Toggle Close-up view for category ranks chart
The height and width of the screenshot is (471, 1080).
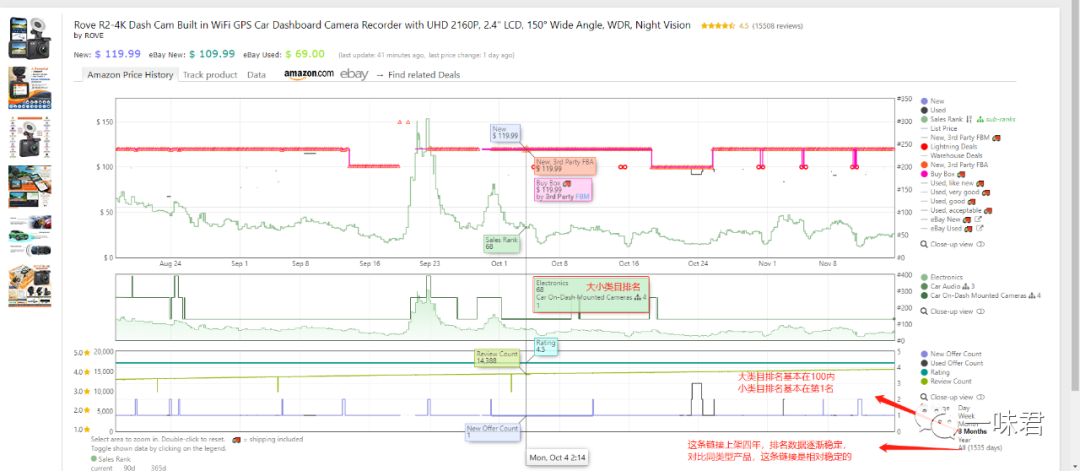[x=952, y=311]
